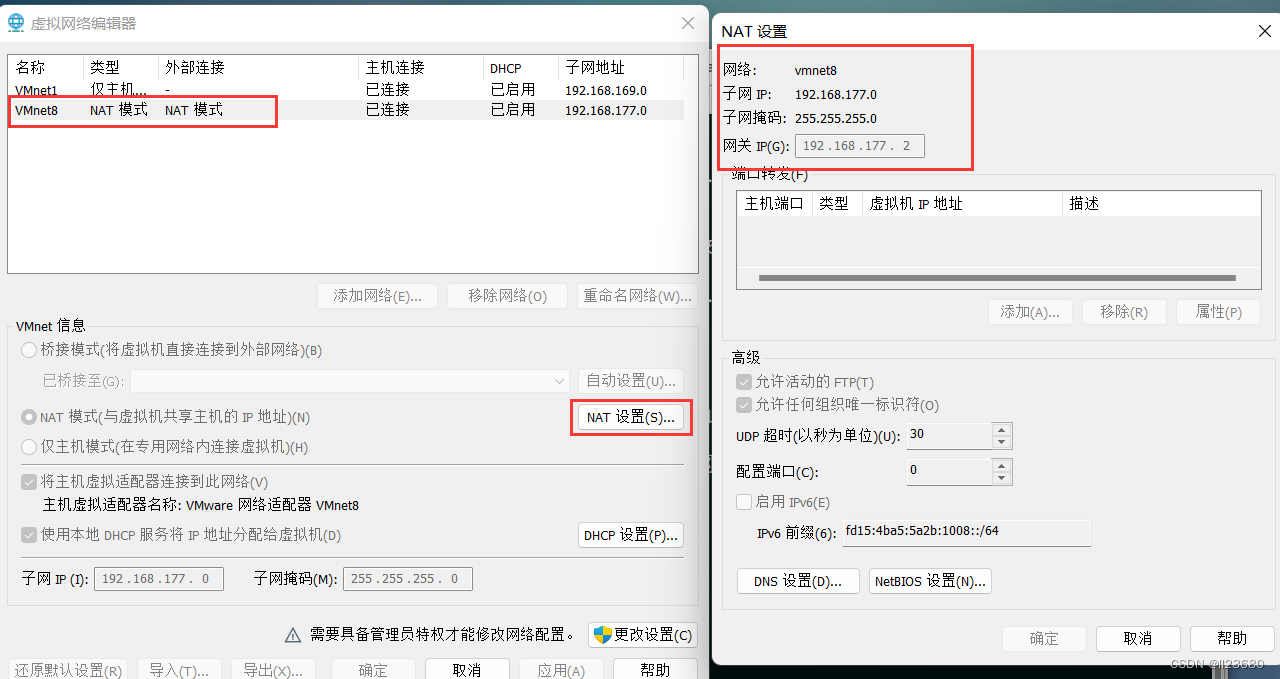The width and height of the screenshot is (1280, 679).
Task: Click 添加 to create a port forwarding rule
Action: click(x=1030, y=311)
